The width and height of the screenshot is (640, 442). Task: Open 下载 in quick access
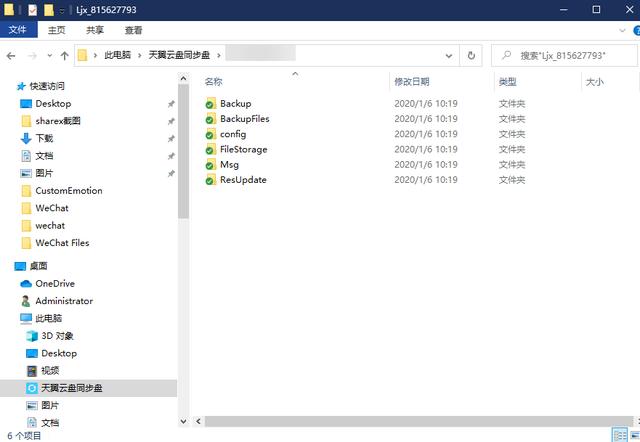[44, 138]
